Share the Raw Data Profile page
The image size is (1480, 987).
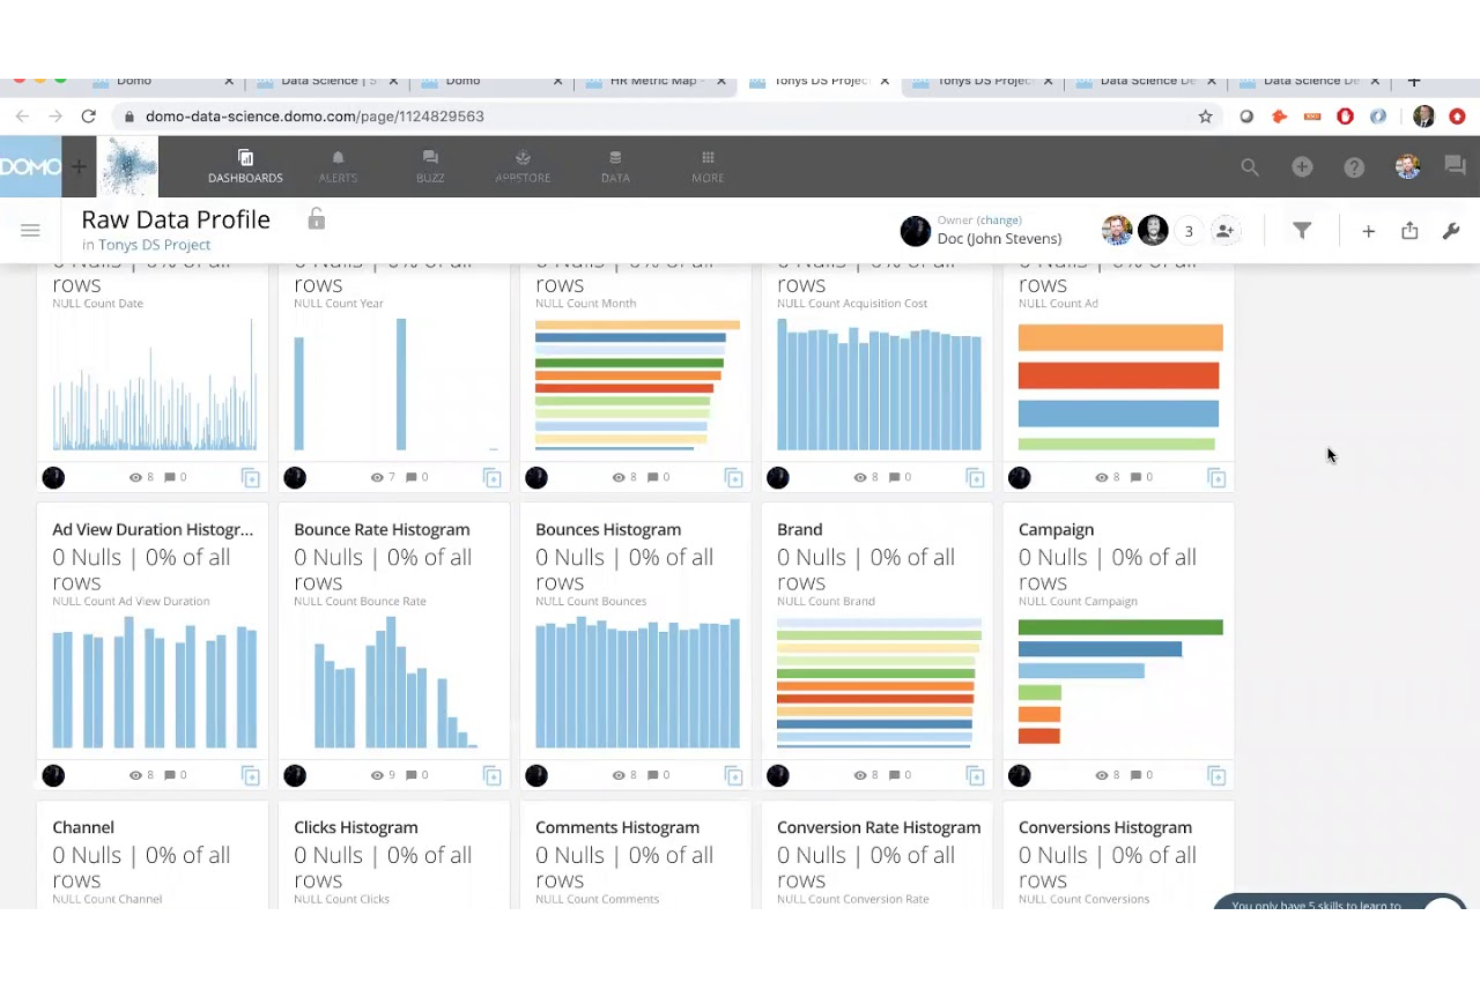1410,230
